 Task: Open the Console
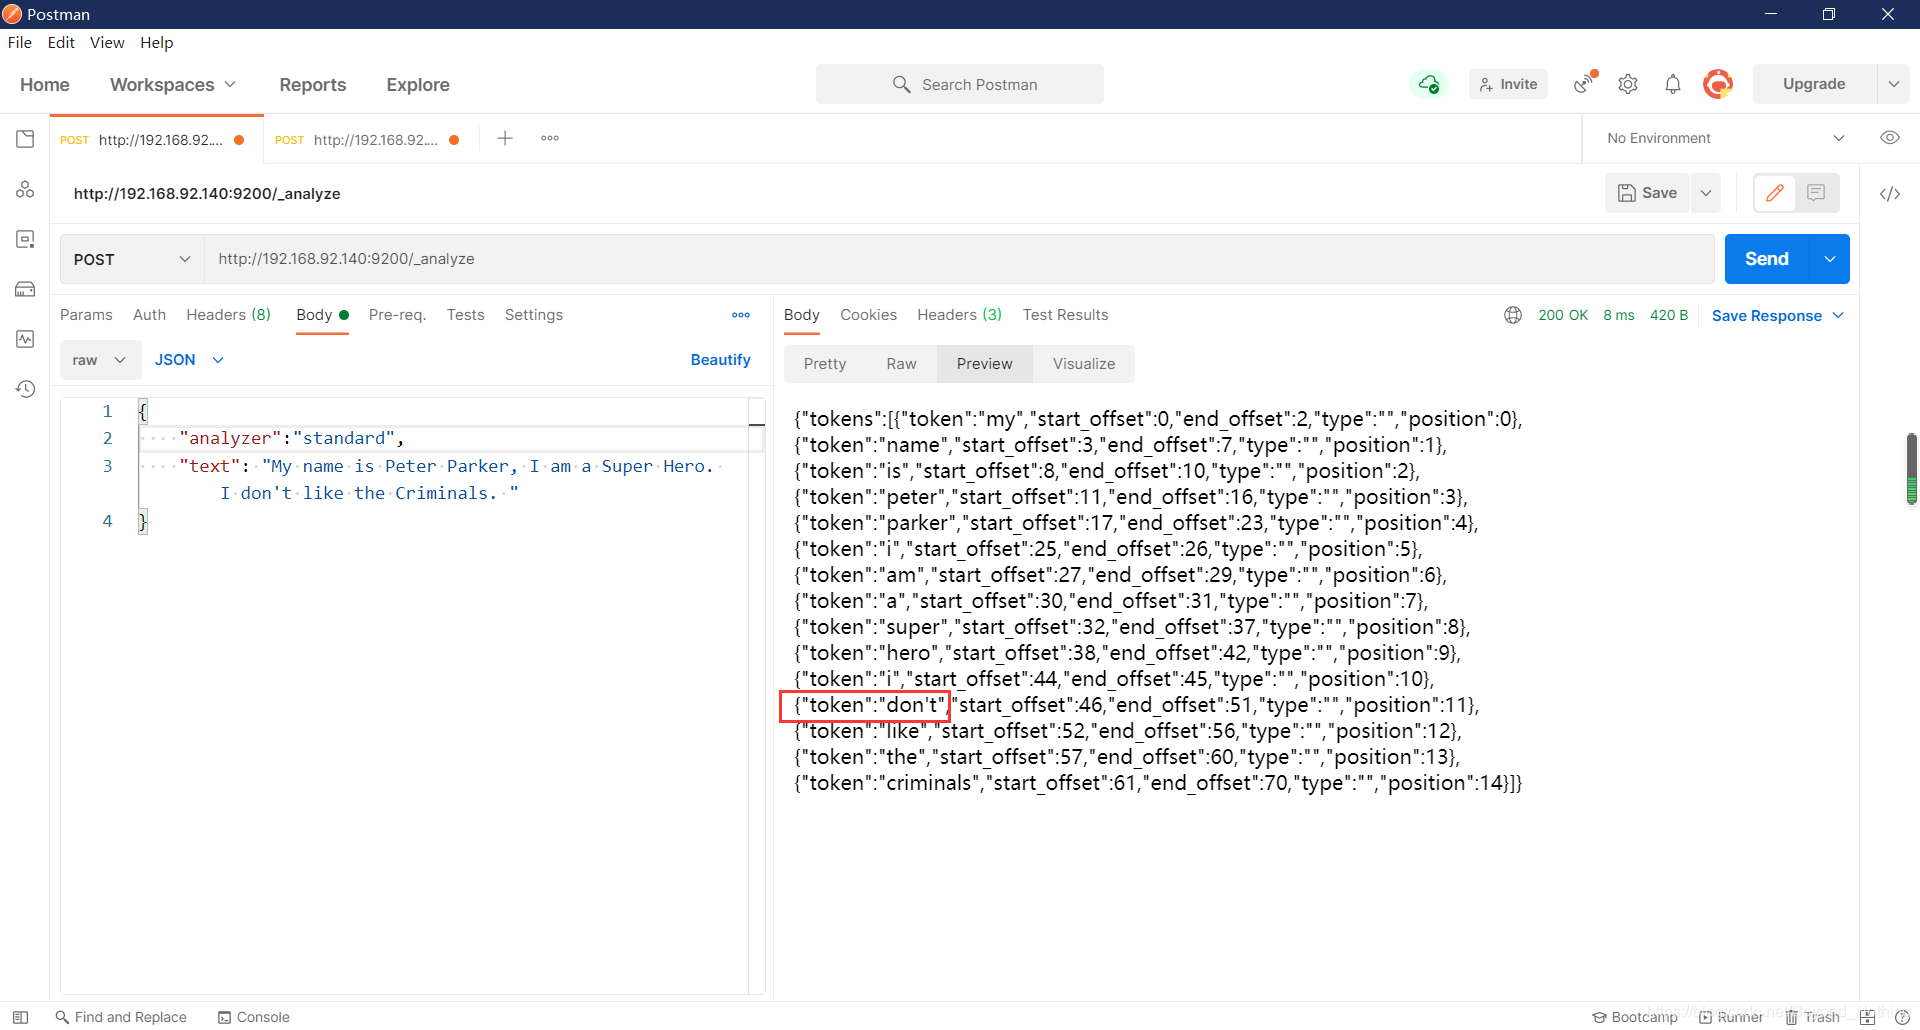254,1017
